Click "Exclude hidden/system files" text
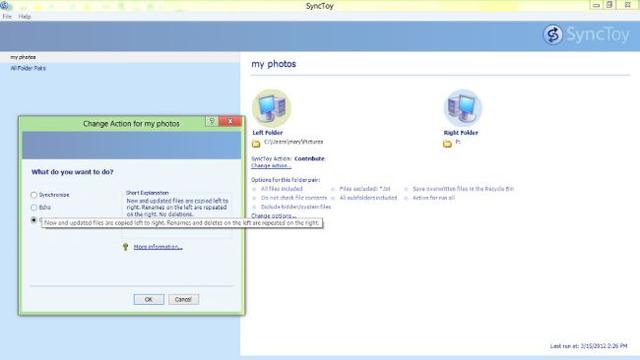This screenshot has height=360, width=640. tap(296, 207)
